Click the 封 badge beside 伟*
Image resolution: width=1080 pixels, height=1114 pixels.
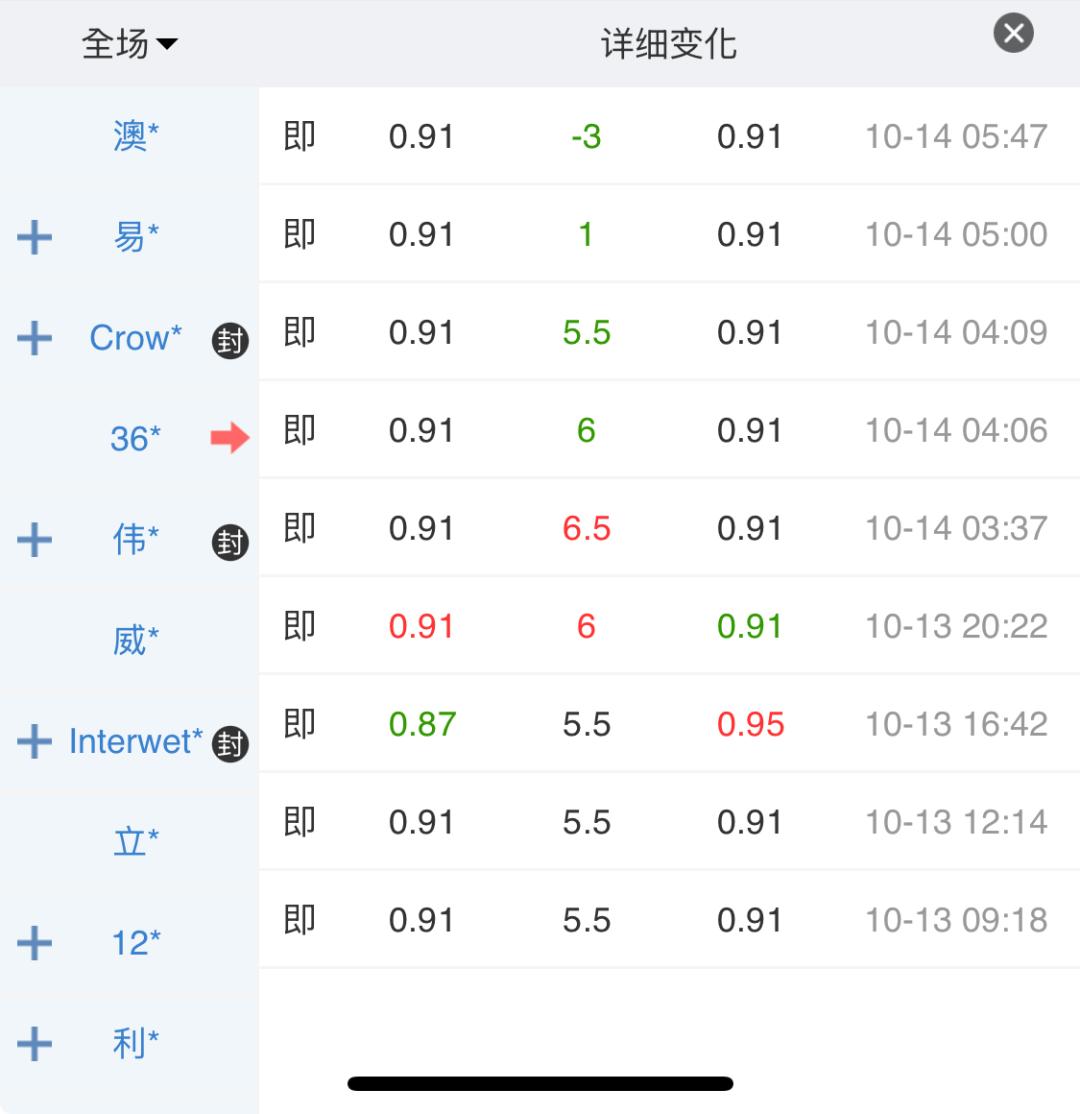coord(230,542)
